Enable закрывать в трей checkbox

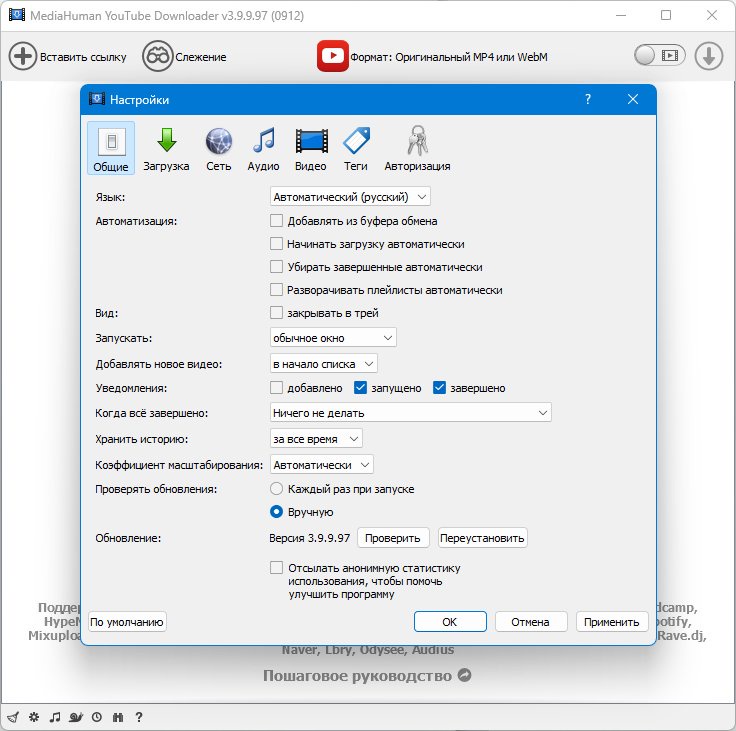pos(276,313)
